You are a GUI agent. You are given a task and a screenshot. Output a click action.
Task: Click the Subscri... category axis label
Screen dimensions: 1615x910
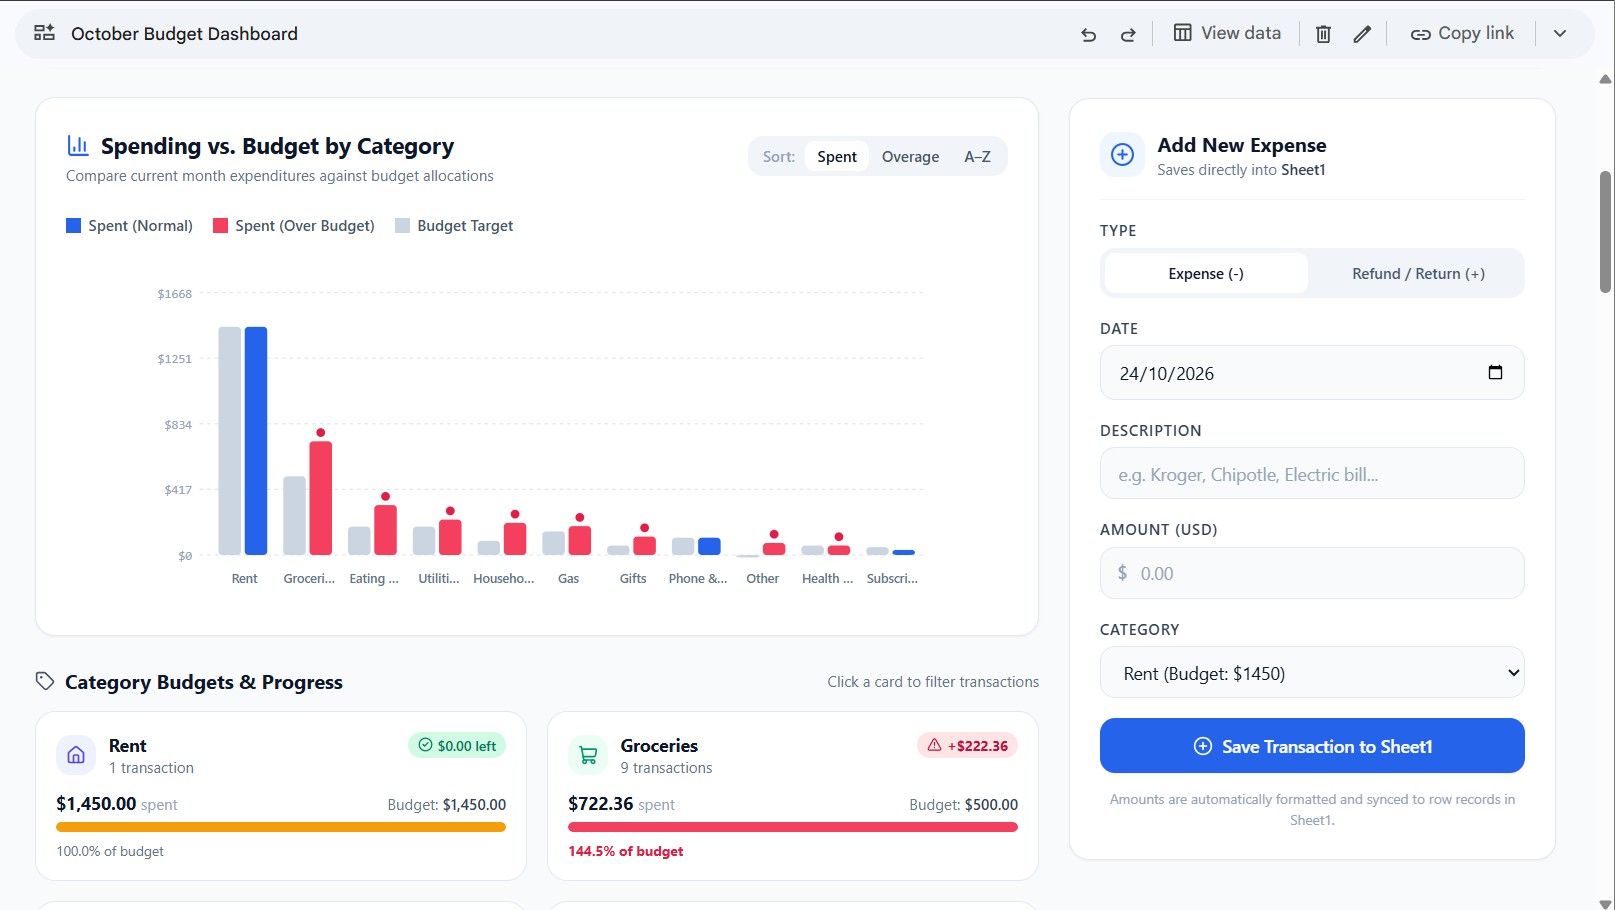pos(892,579)
